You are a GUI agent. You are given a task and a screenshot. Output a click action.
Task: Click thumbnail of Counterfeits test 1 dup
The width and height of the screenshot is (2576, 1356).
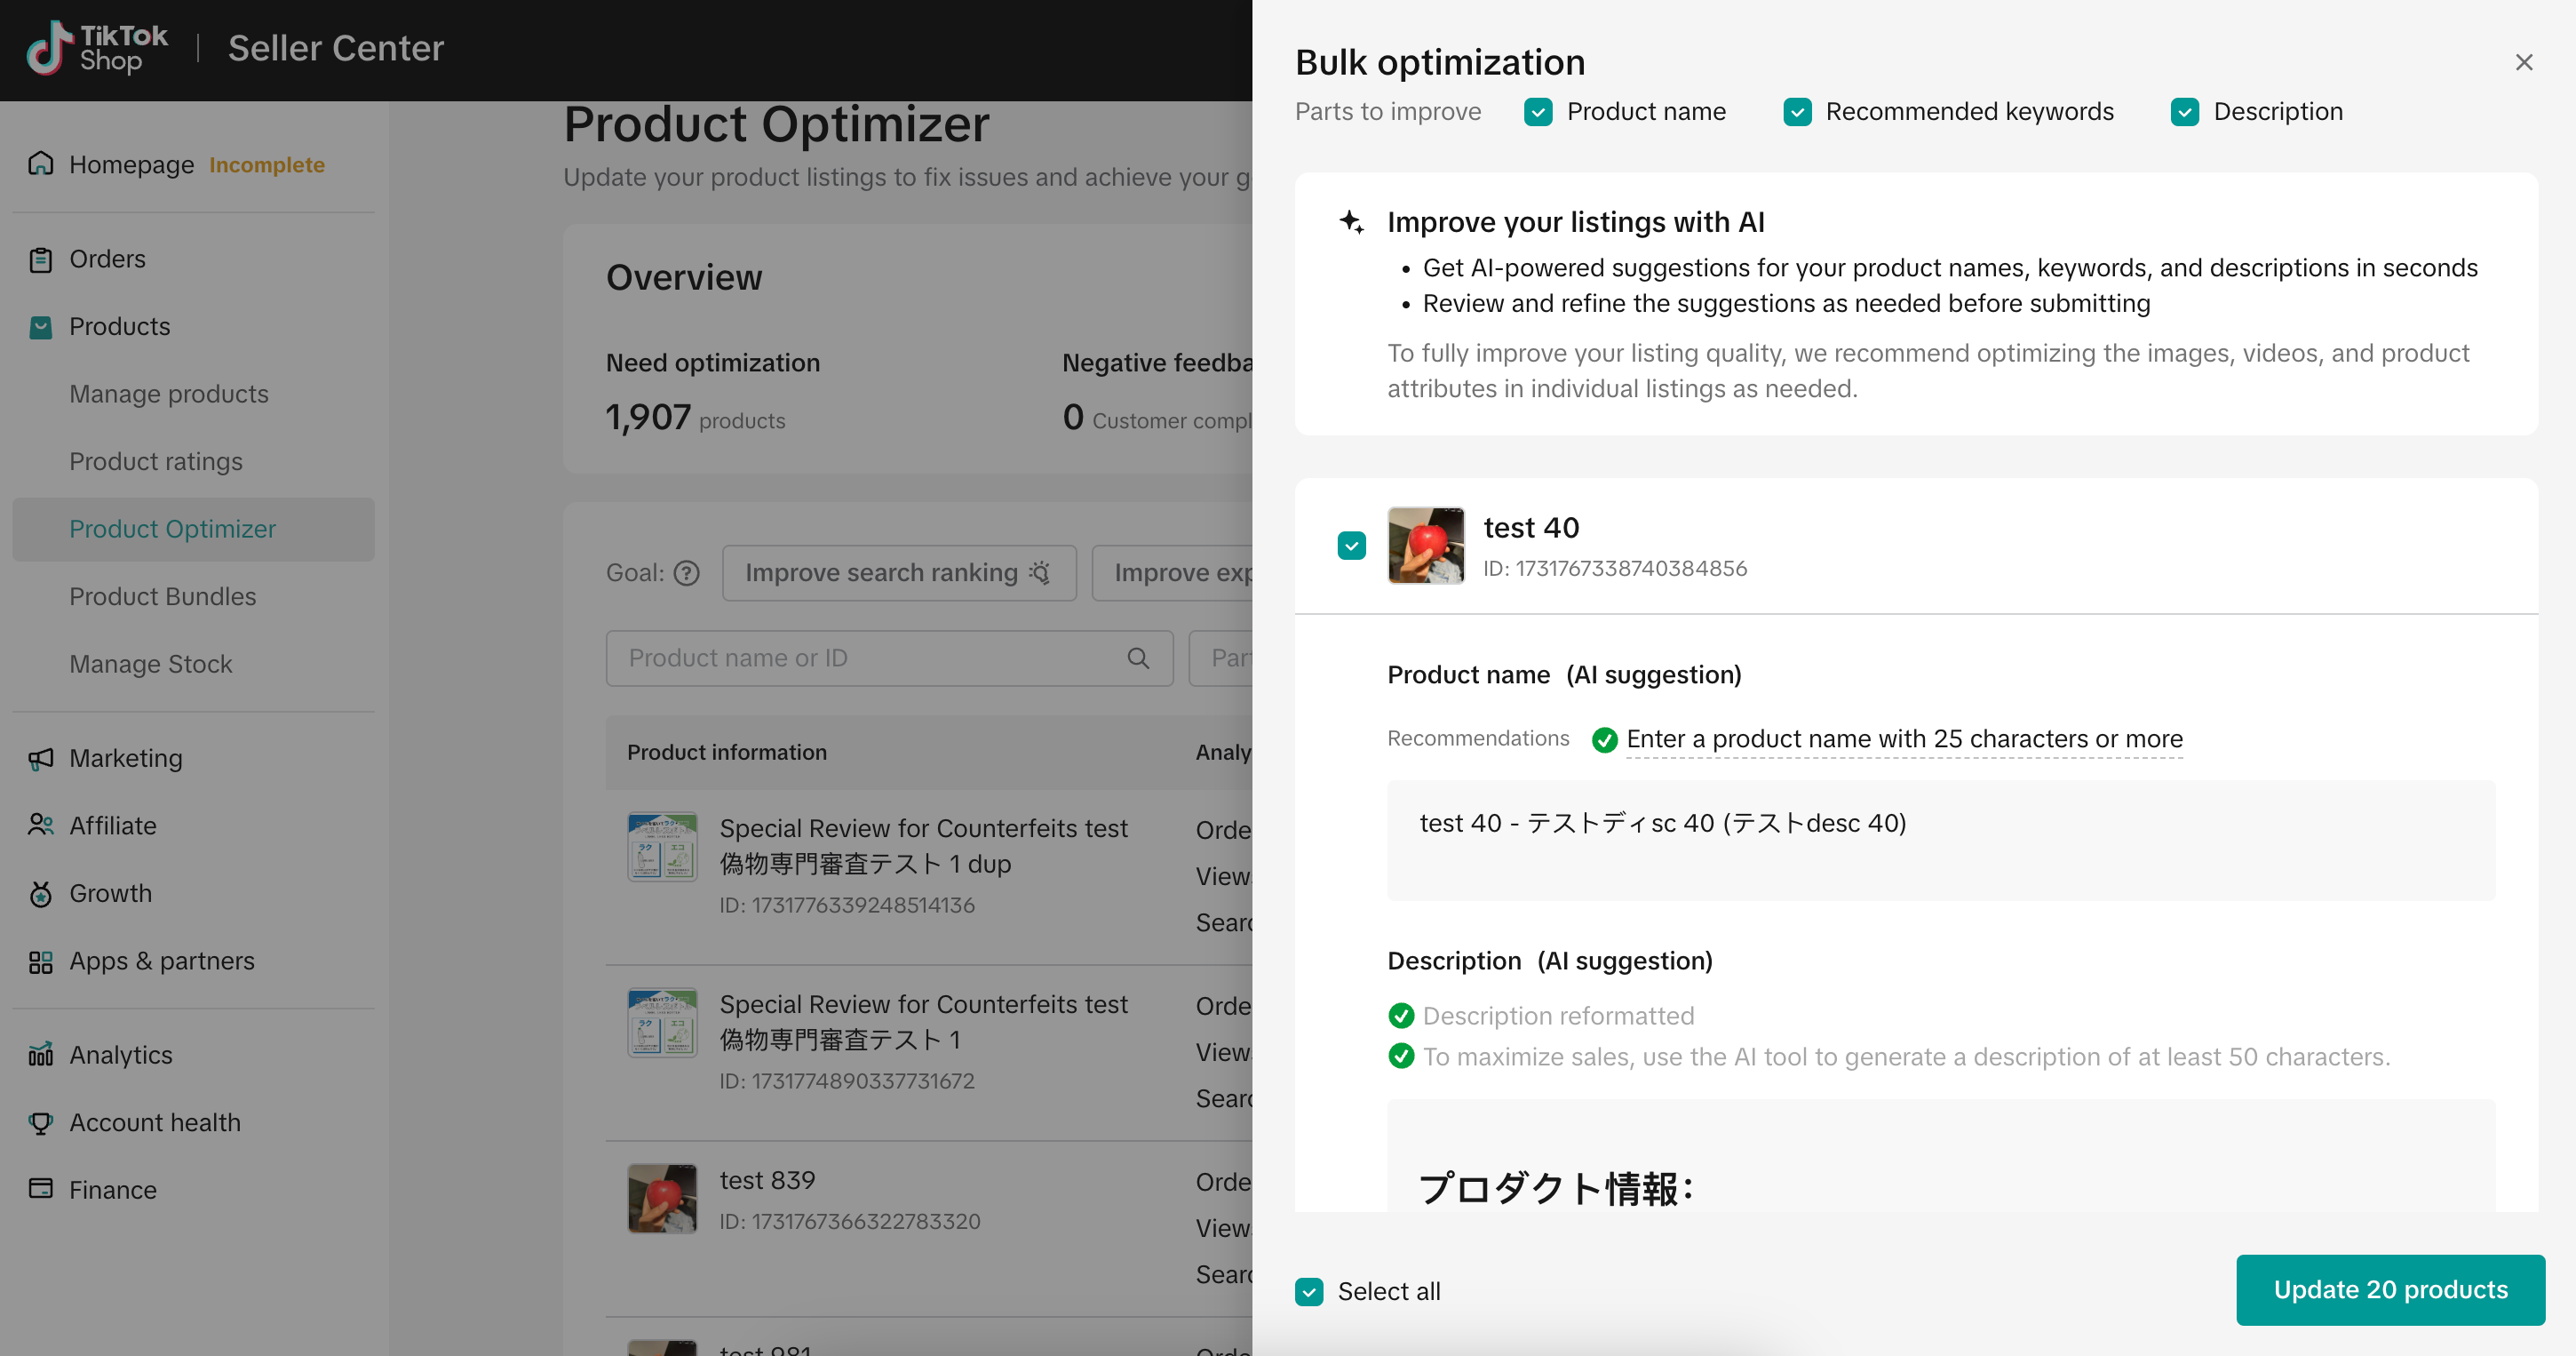(x=662, y=847)
